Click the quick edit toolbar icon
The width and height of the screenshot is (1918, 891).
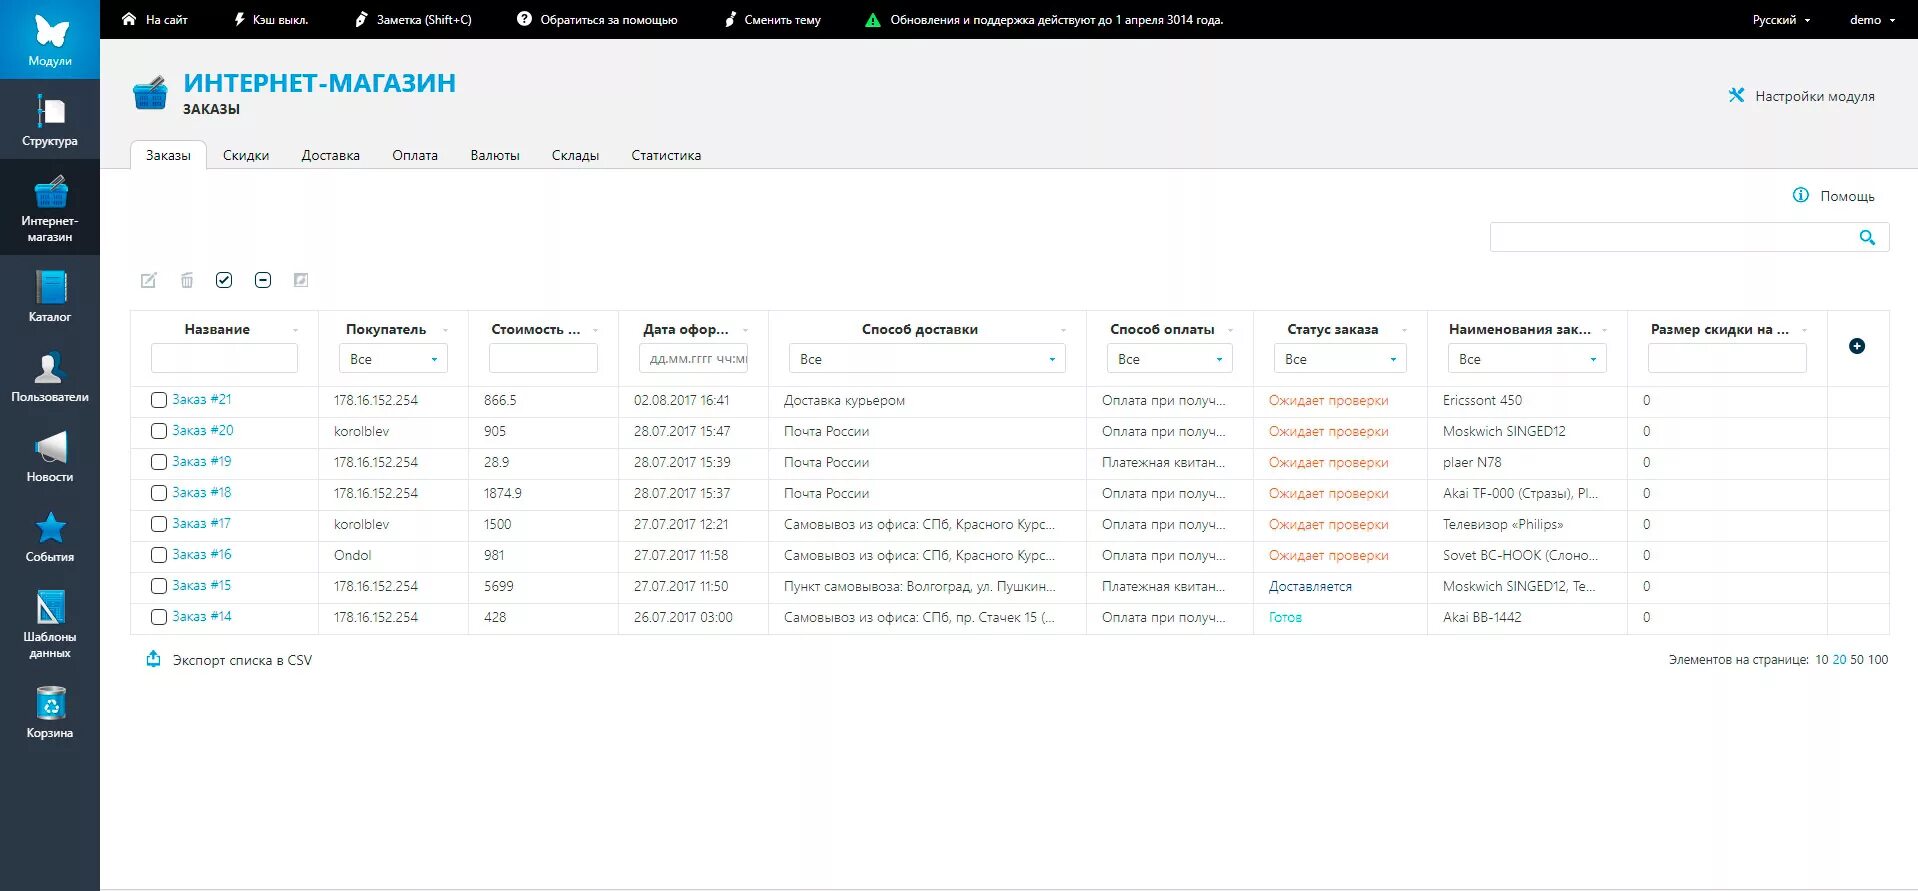coord(301,280)
